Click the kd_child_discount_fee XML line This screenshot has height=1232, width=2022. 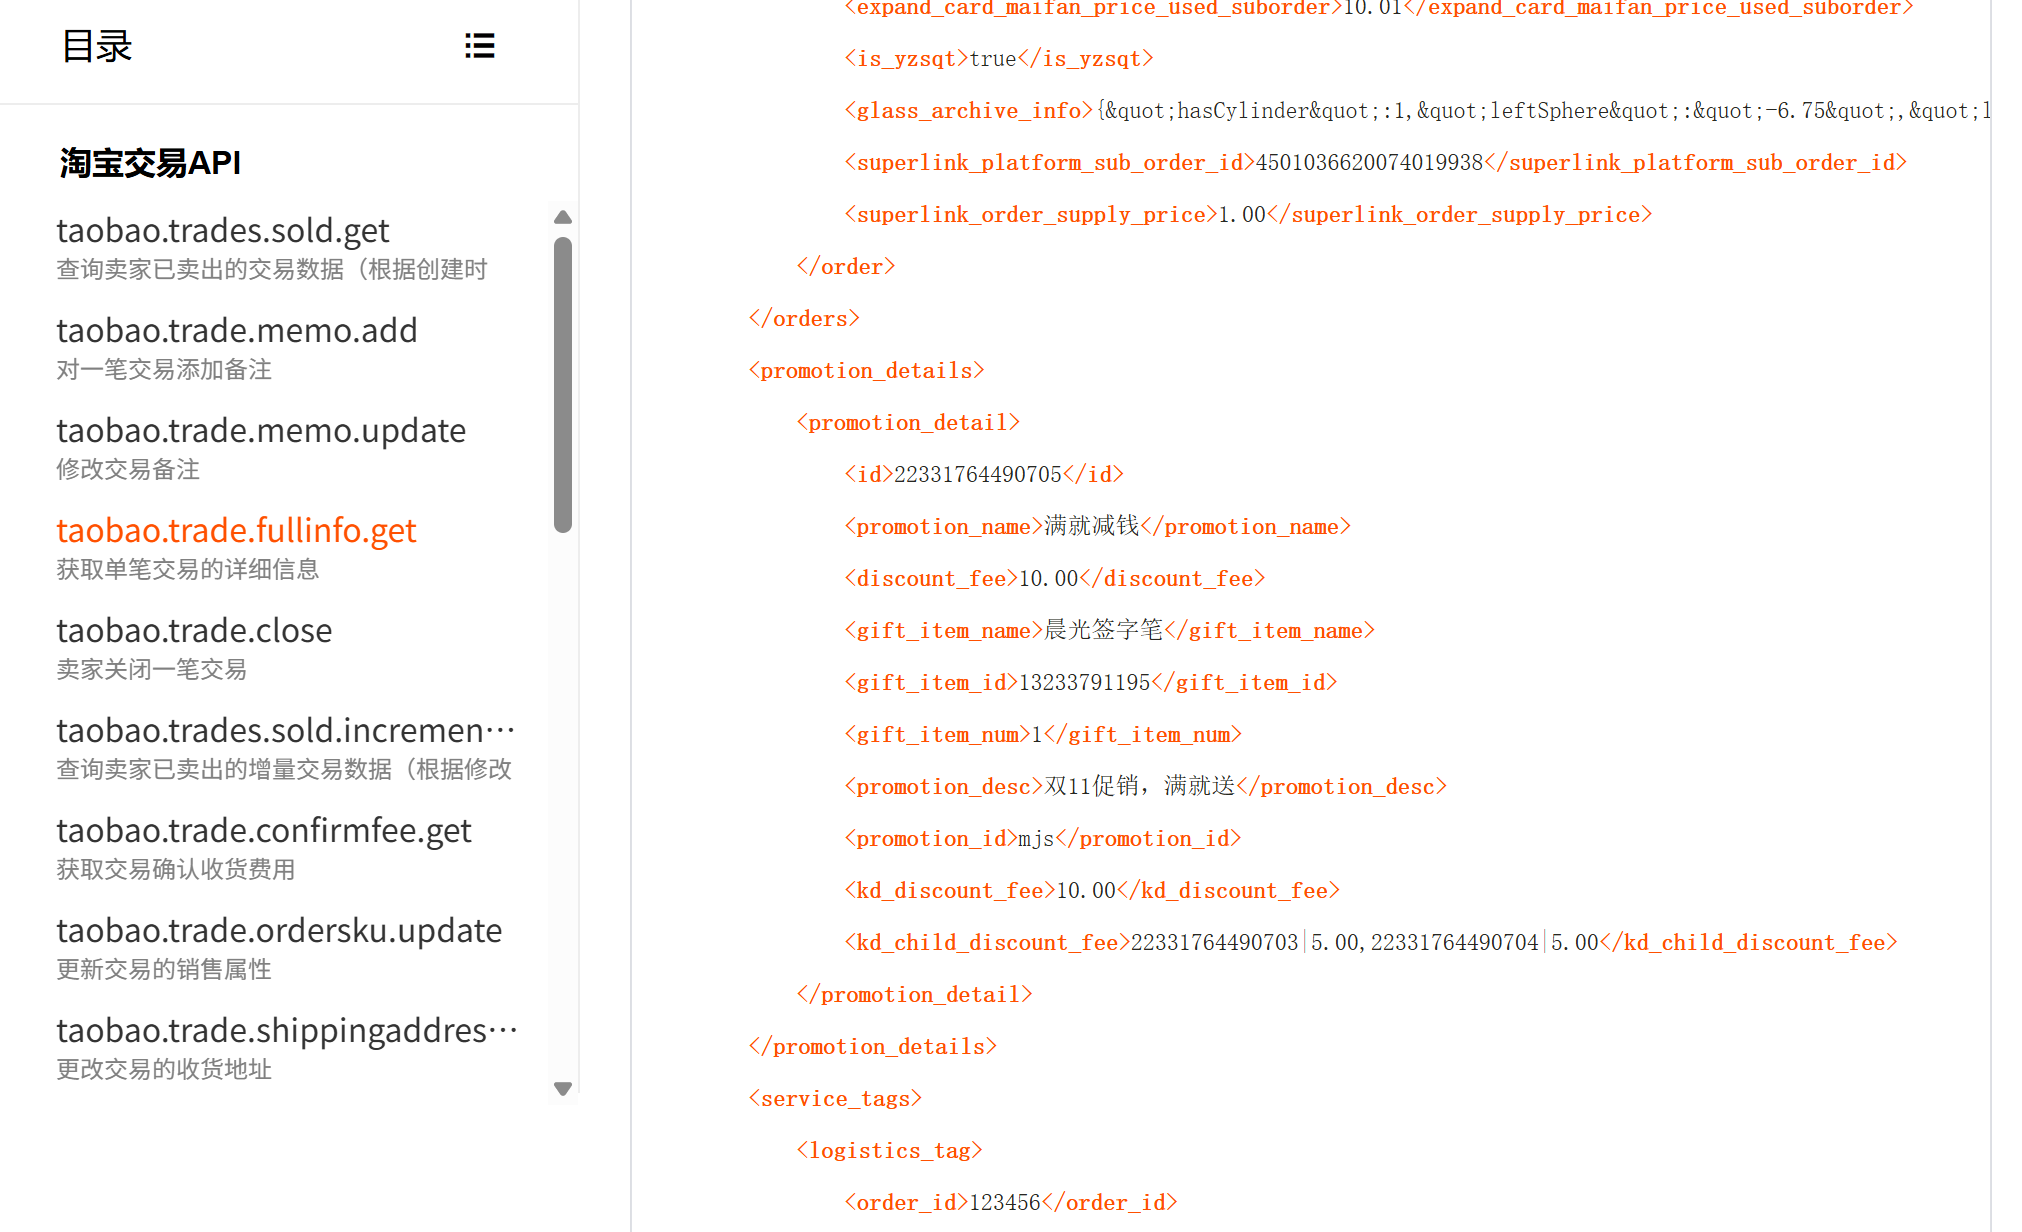pyautogui.click(x=1370, y=943)
